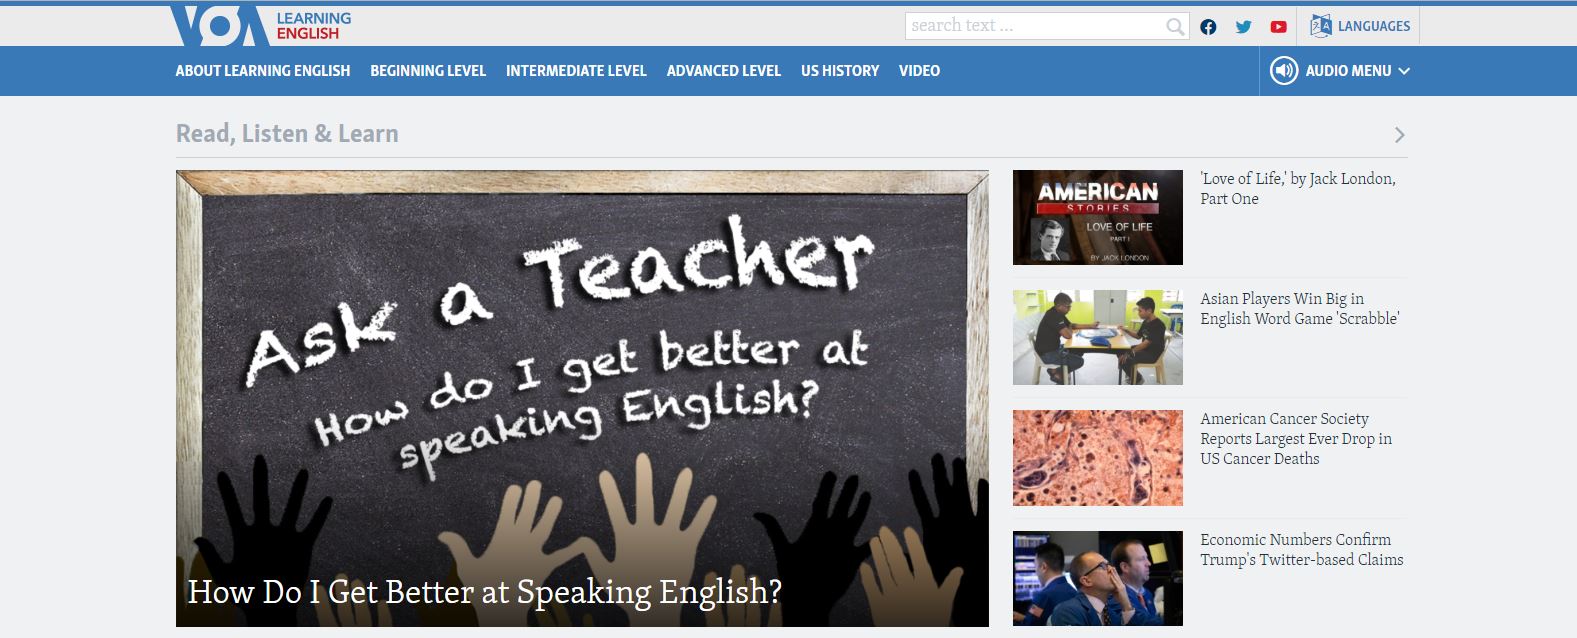Image resolution: width=1577 pixels, height=638 pixels.
Task: Open the Languages link
Action: click(x=1373, y=26)
